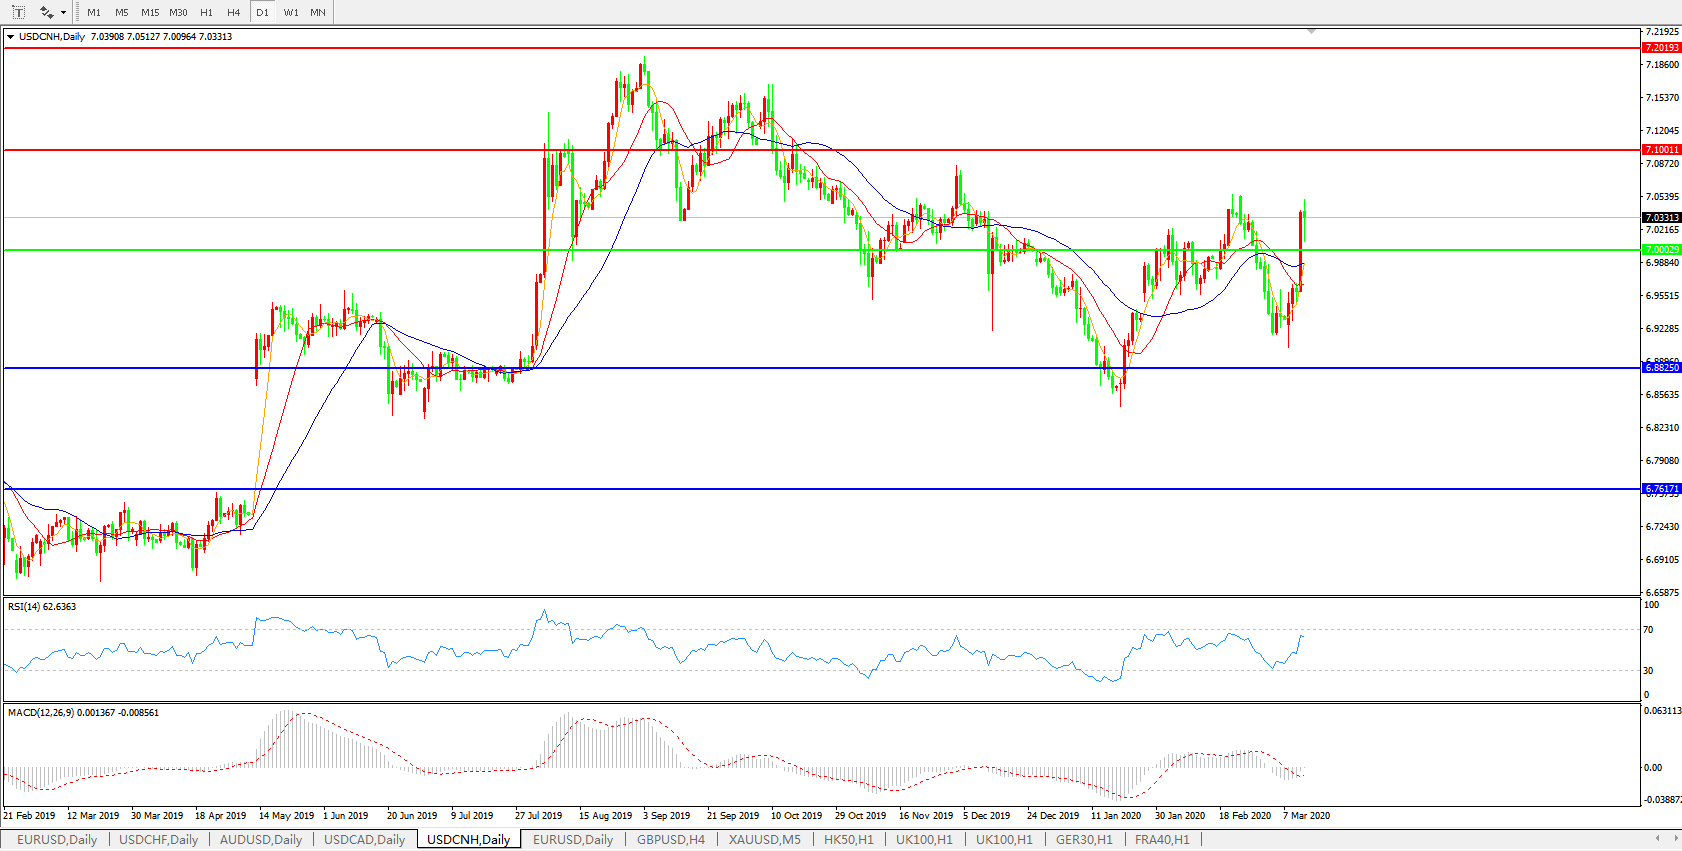This screenshot has width=1682, height=851.
Task: Click the arrows objects tool icon
Action: [x=46, y=12]
